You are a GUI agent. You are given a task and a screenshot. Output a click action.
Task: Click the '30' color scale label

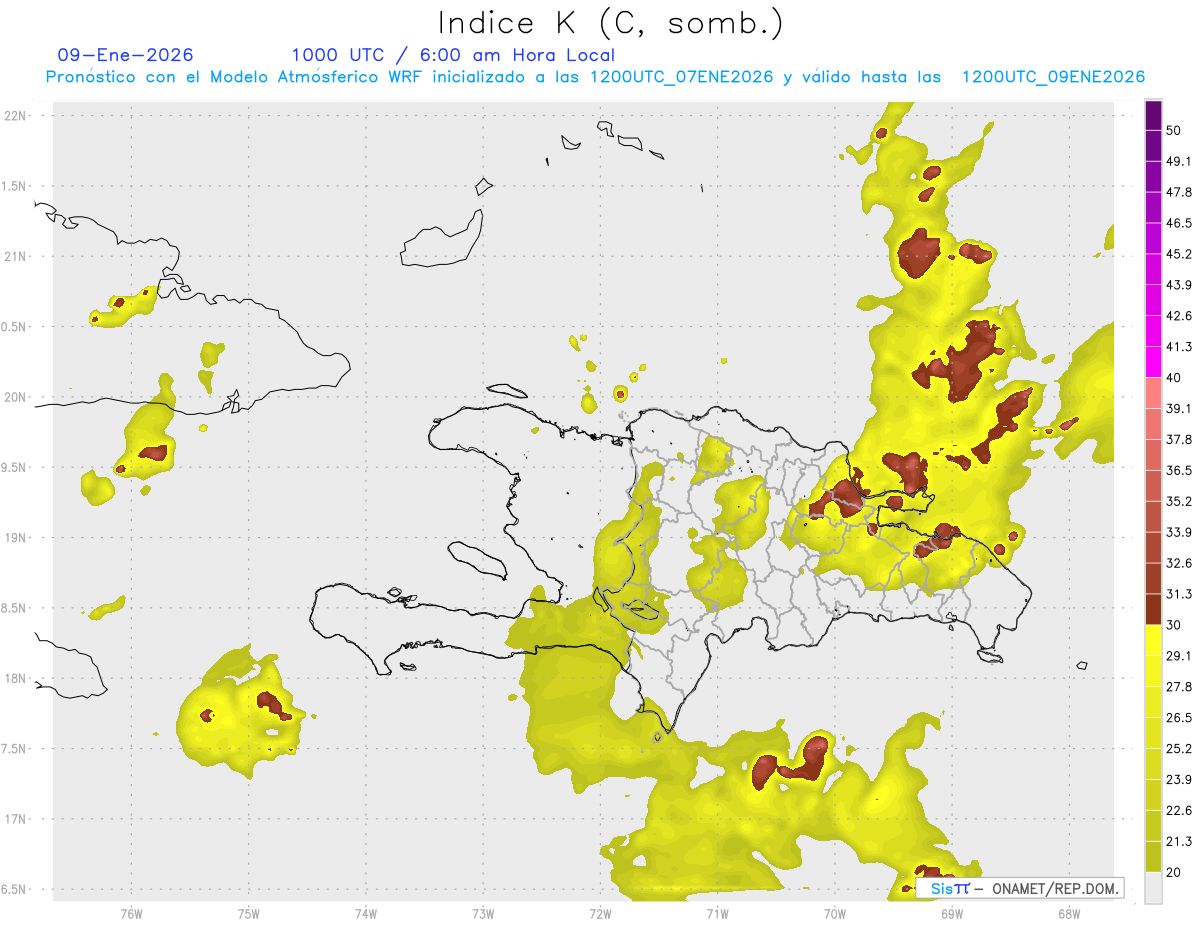pyautogui.click(x=1176, y=625)
